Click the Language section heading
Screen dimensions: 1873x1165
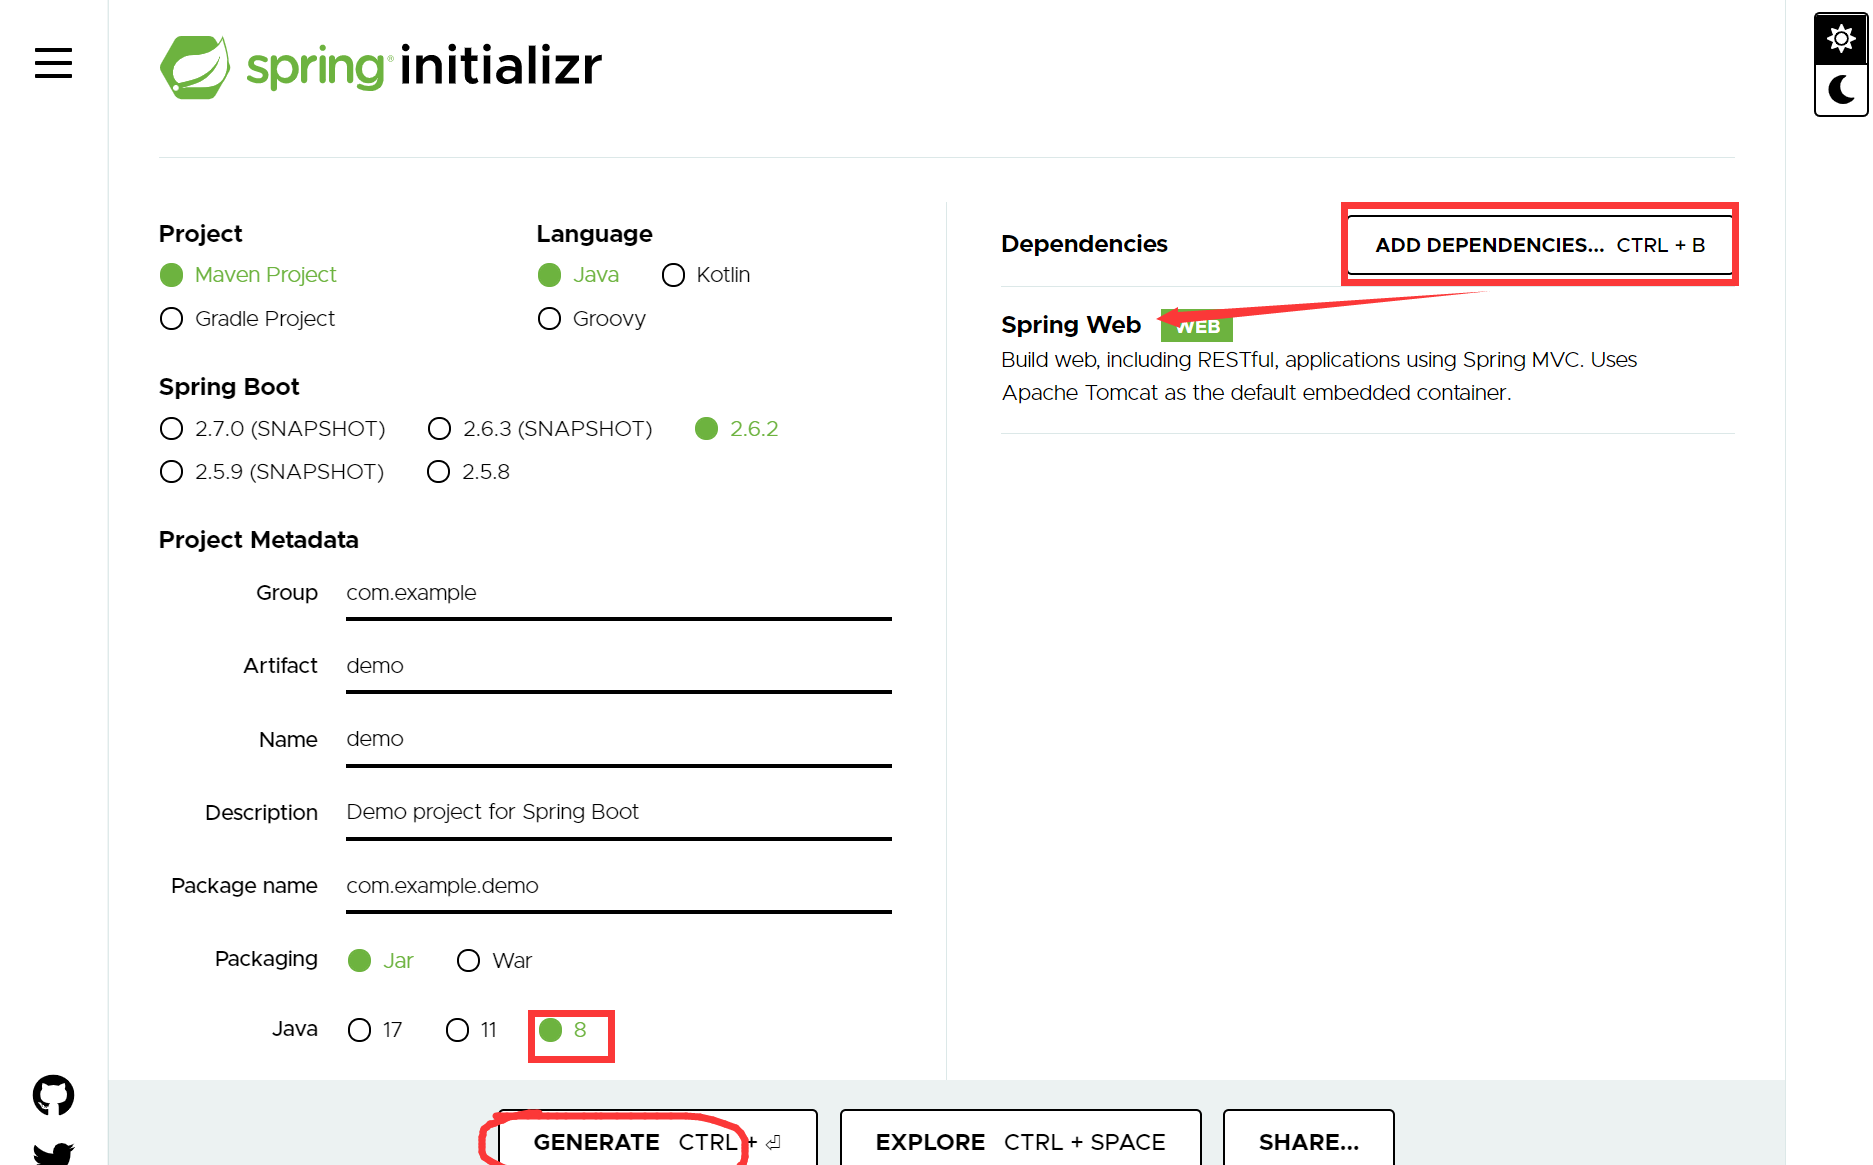point(594,234)
